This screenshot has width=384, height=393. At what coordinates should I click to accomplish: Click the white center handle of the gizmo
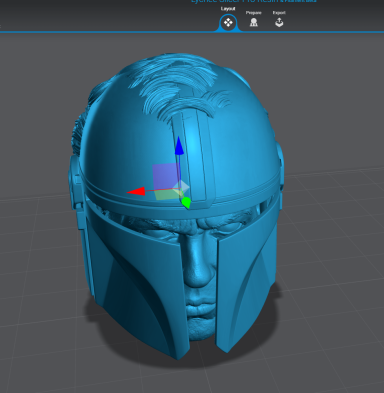(182, 188)
